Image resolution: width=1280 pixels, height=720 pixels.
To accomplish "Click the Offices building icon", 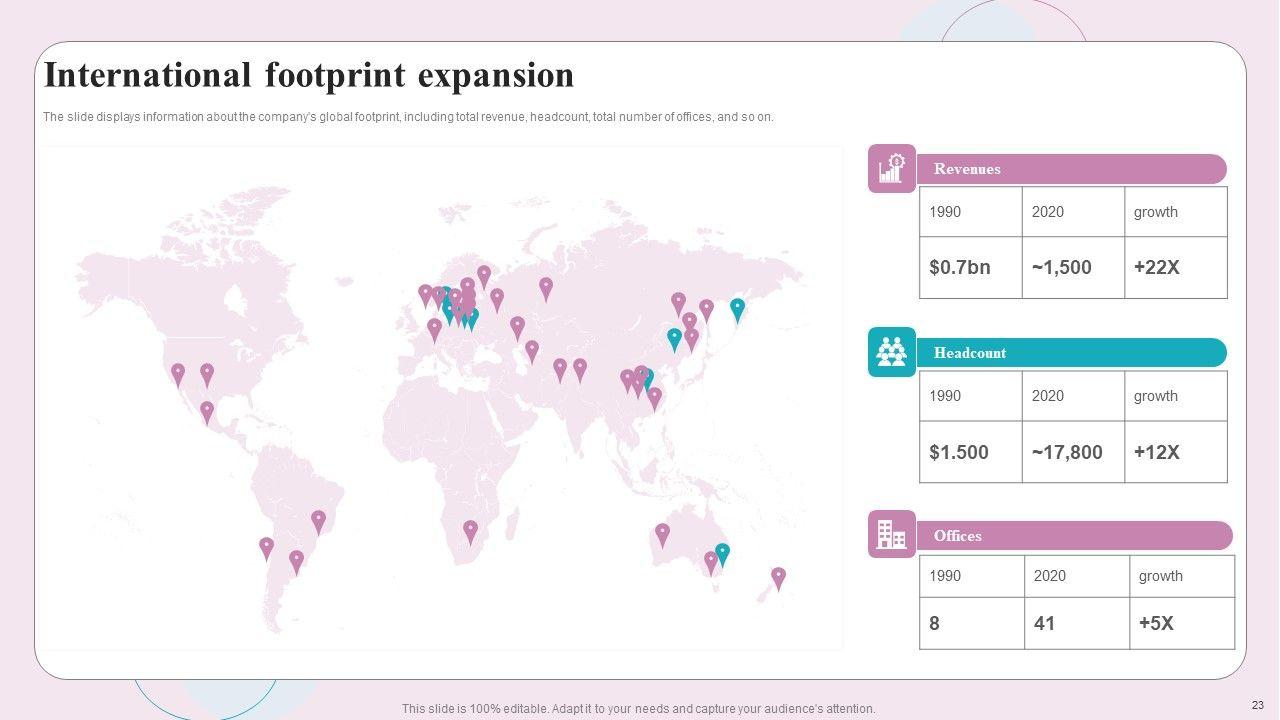I will click(x=891, y=535).
